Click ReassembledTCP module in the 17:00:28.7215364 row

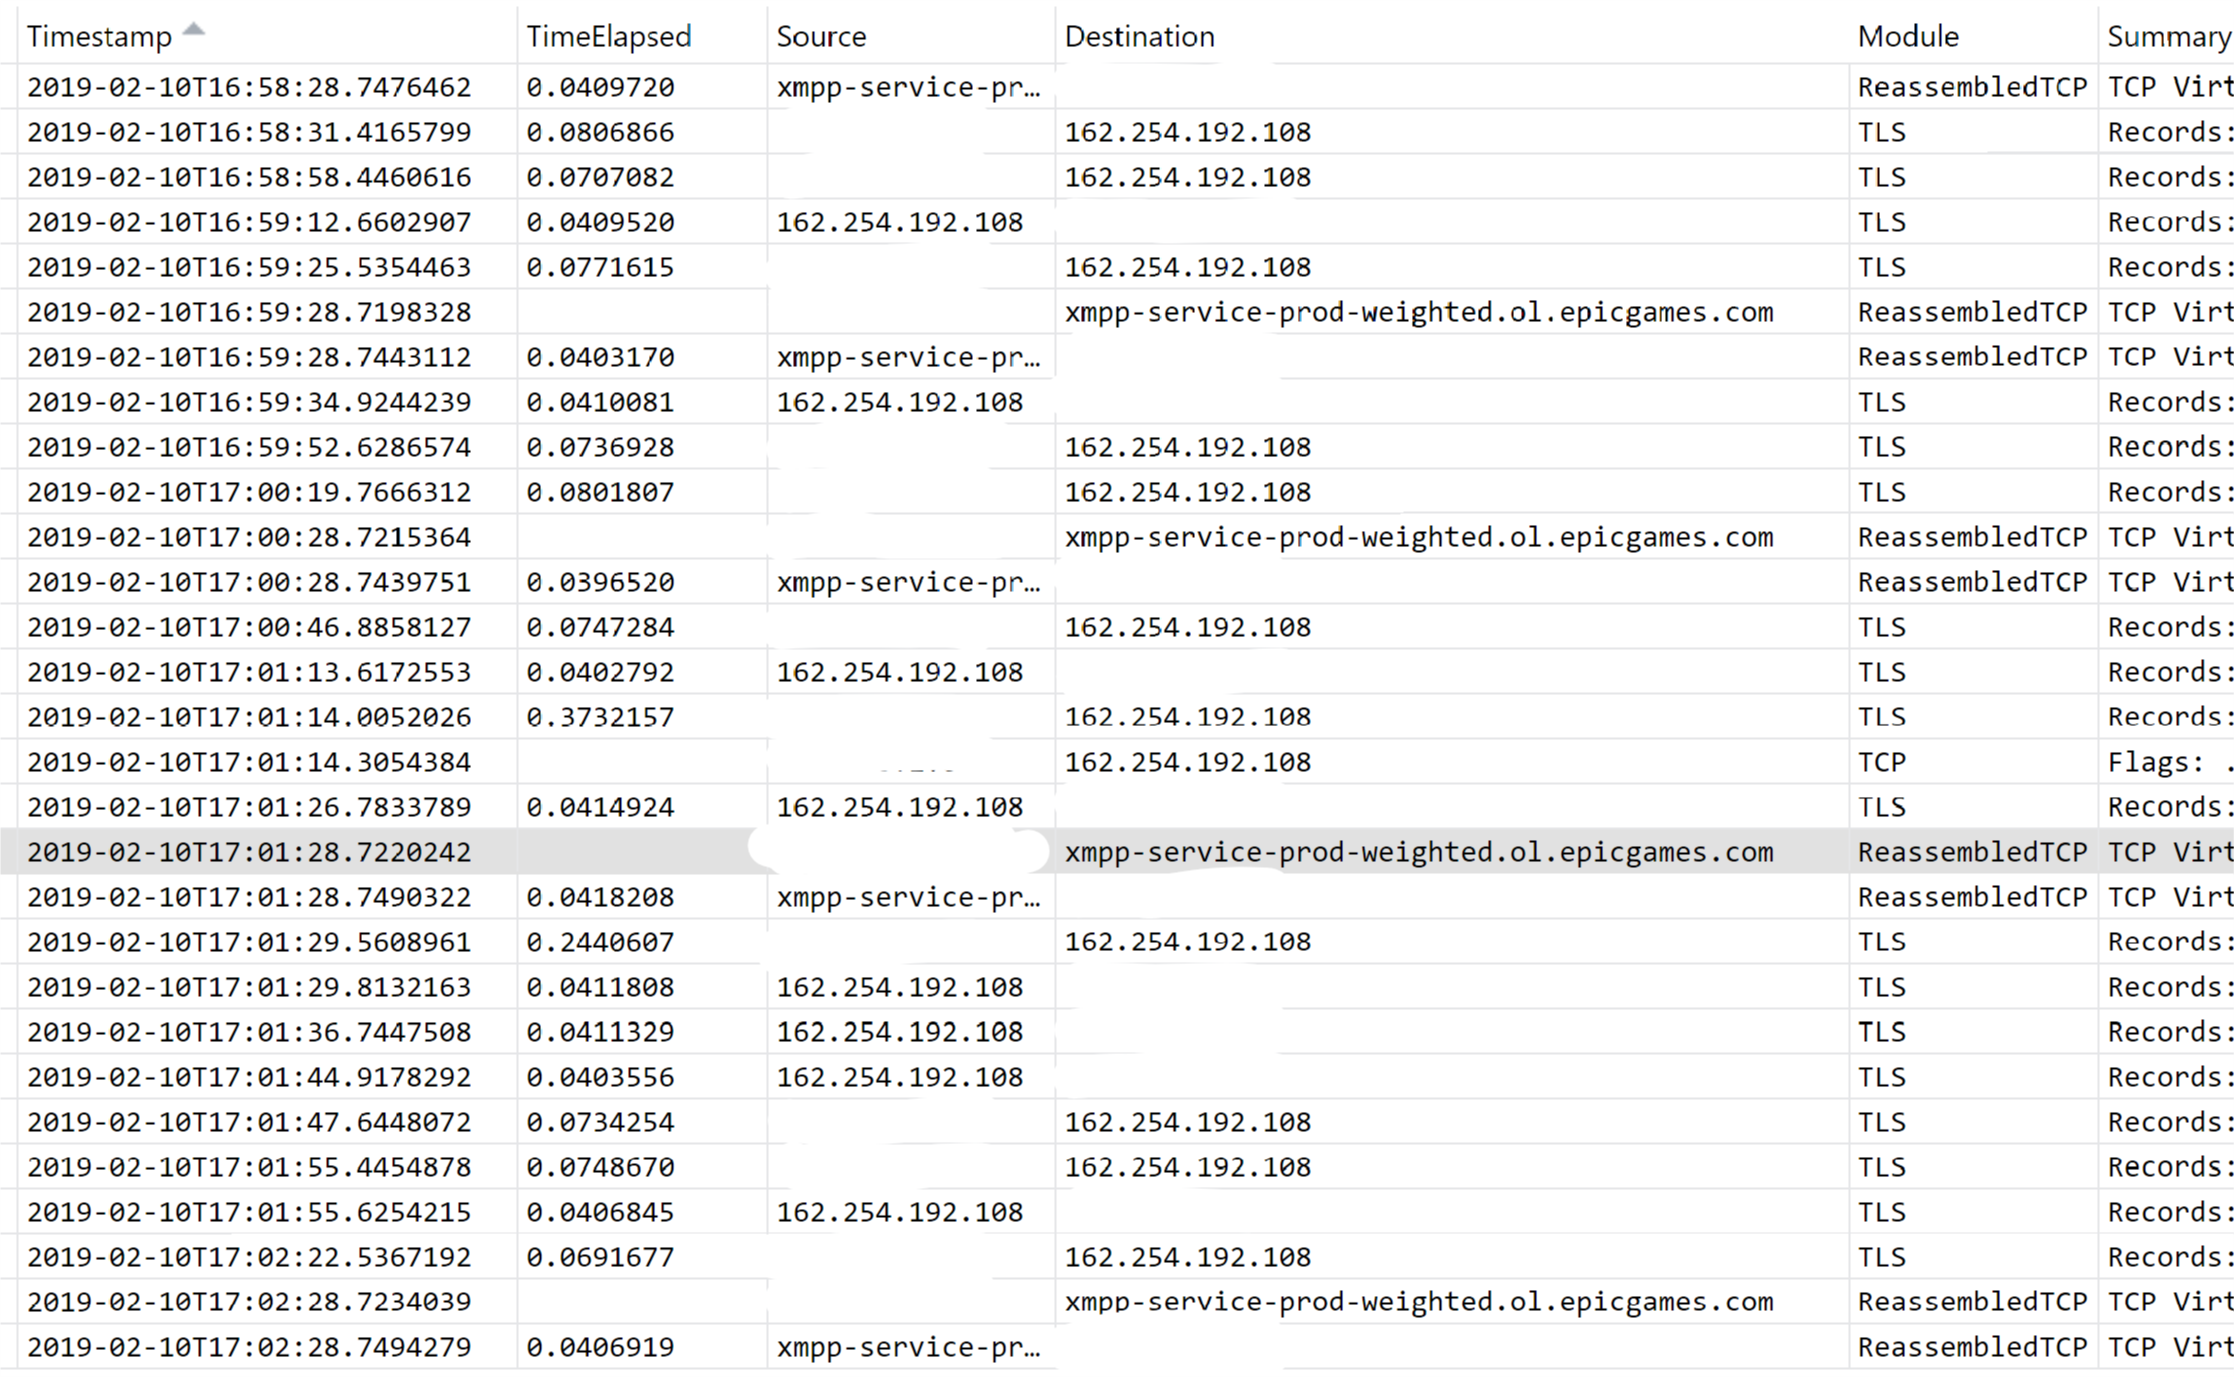[1971, 537]
